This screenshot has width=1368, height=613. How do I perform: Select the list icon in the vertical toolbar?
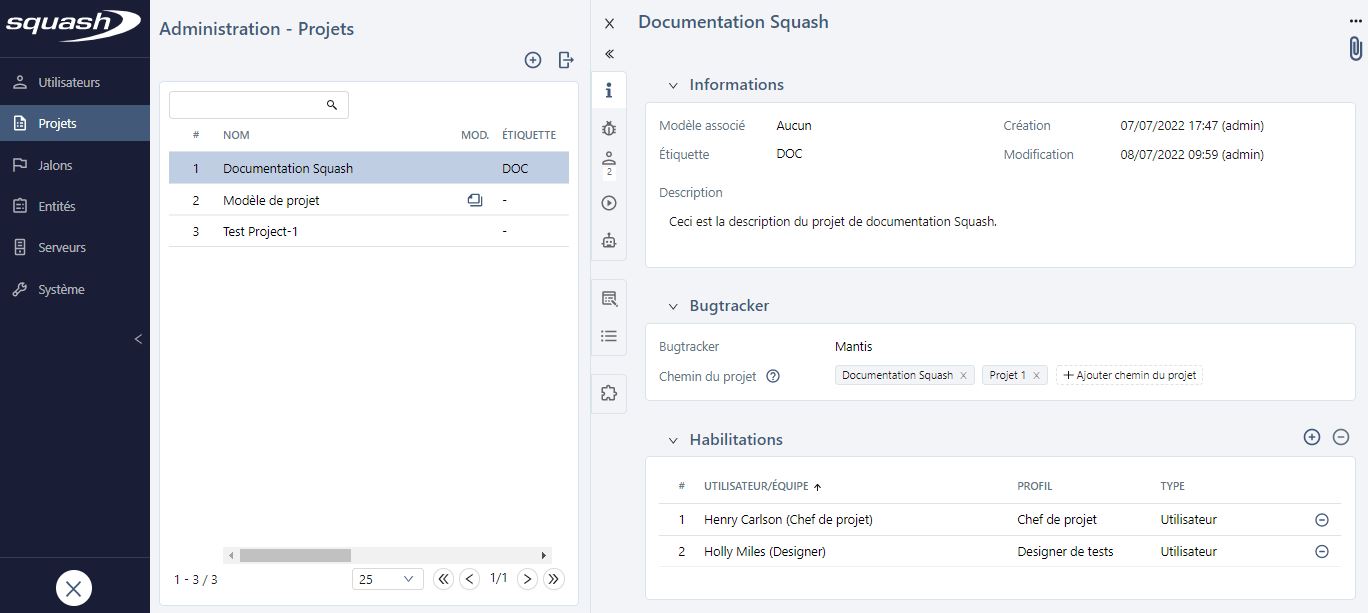[x=609, y=335]
